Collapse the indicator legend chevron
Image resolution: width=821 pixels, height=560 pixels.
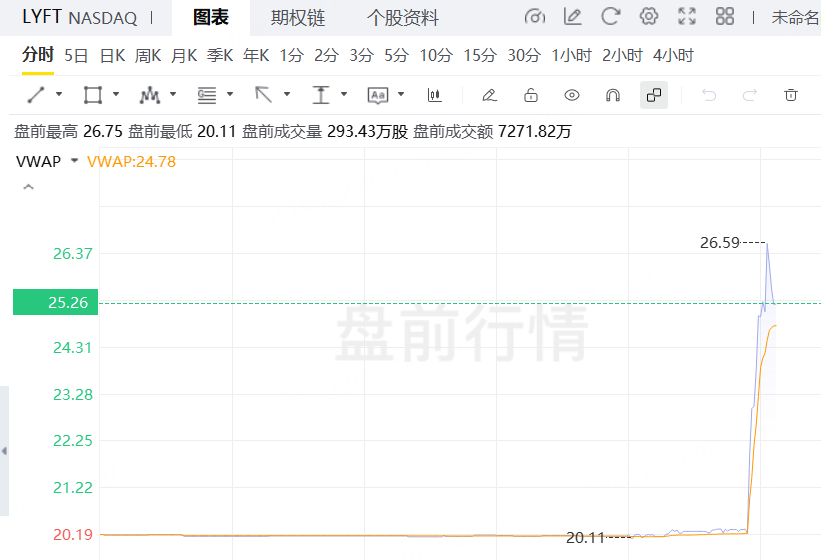point(29,187)
